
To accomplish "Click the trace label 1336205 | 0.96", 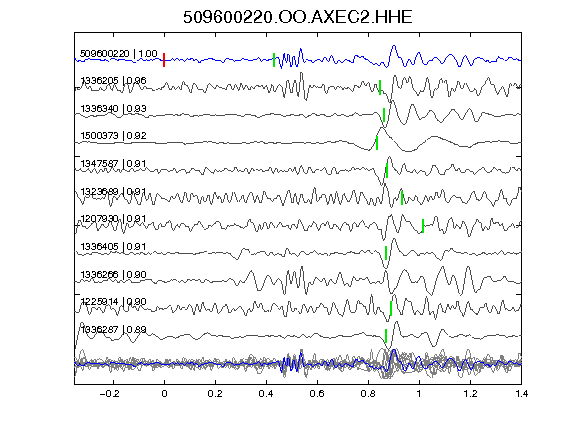I will click(x=113, y=80).
